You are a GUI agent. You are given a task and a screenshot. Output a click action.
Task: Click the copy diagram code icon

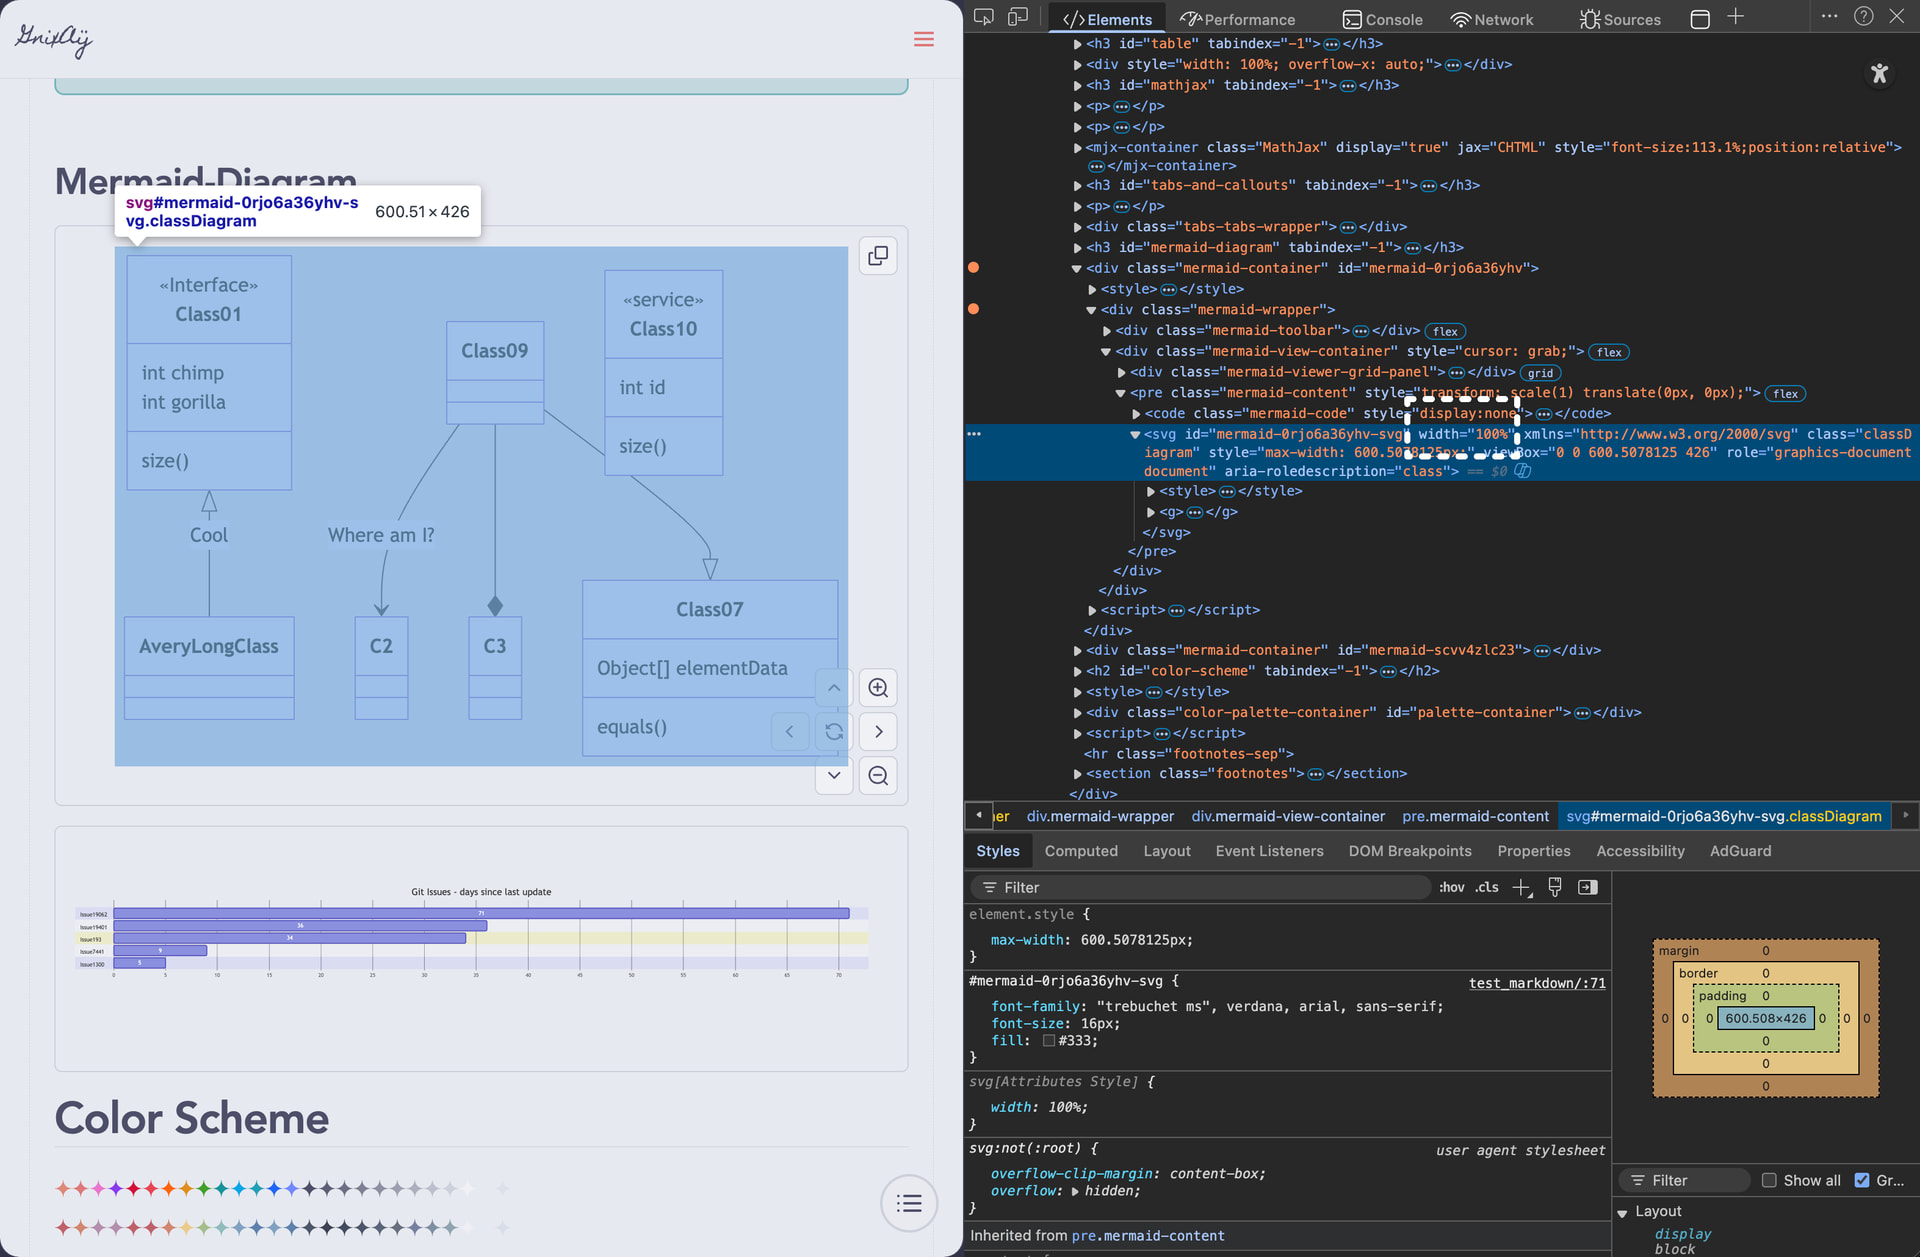878,256
